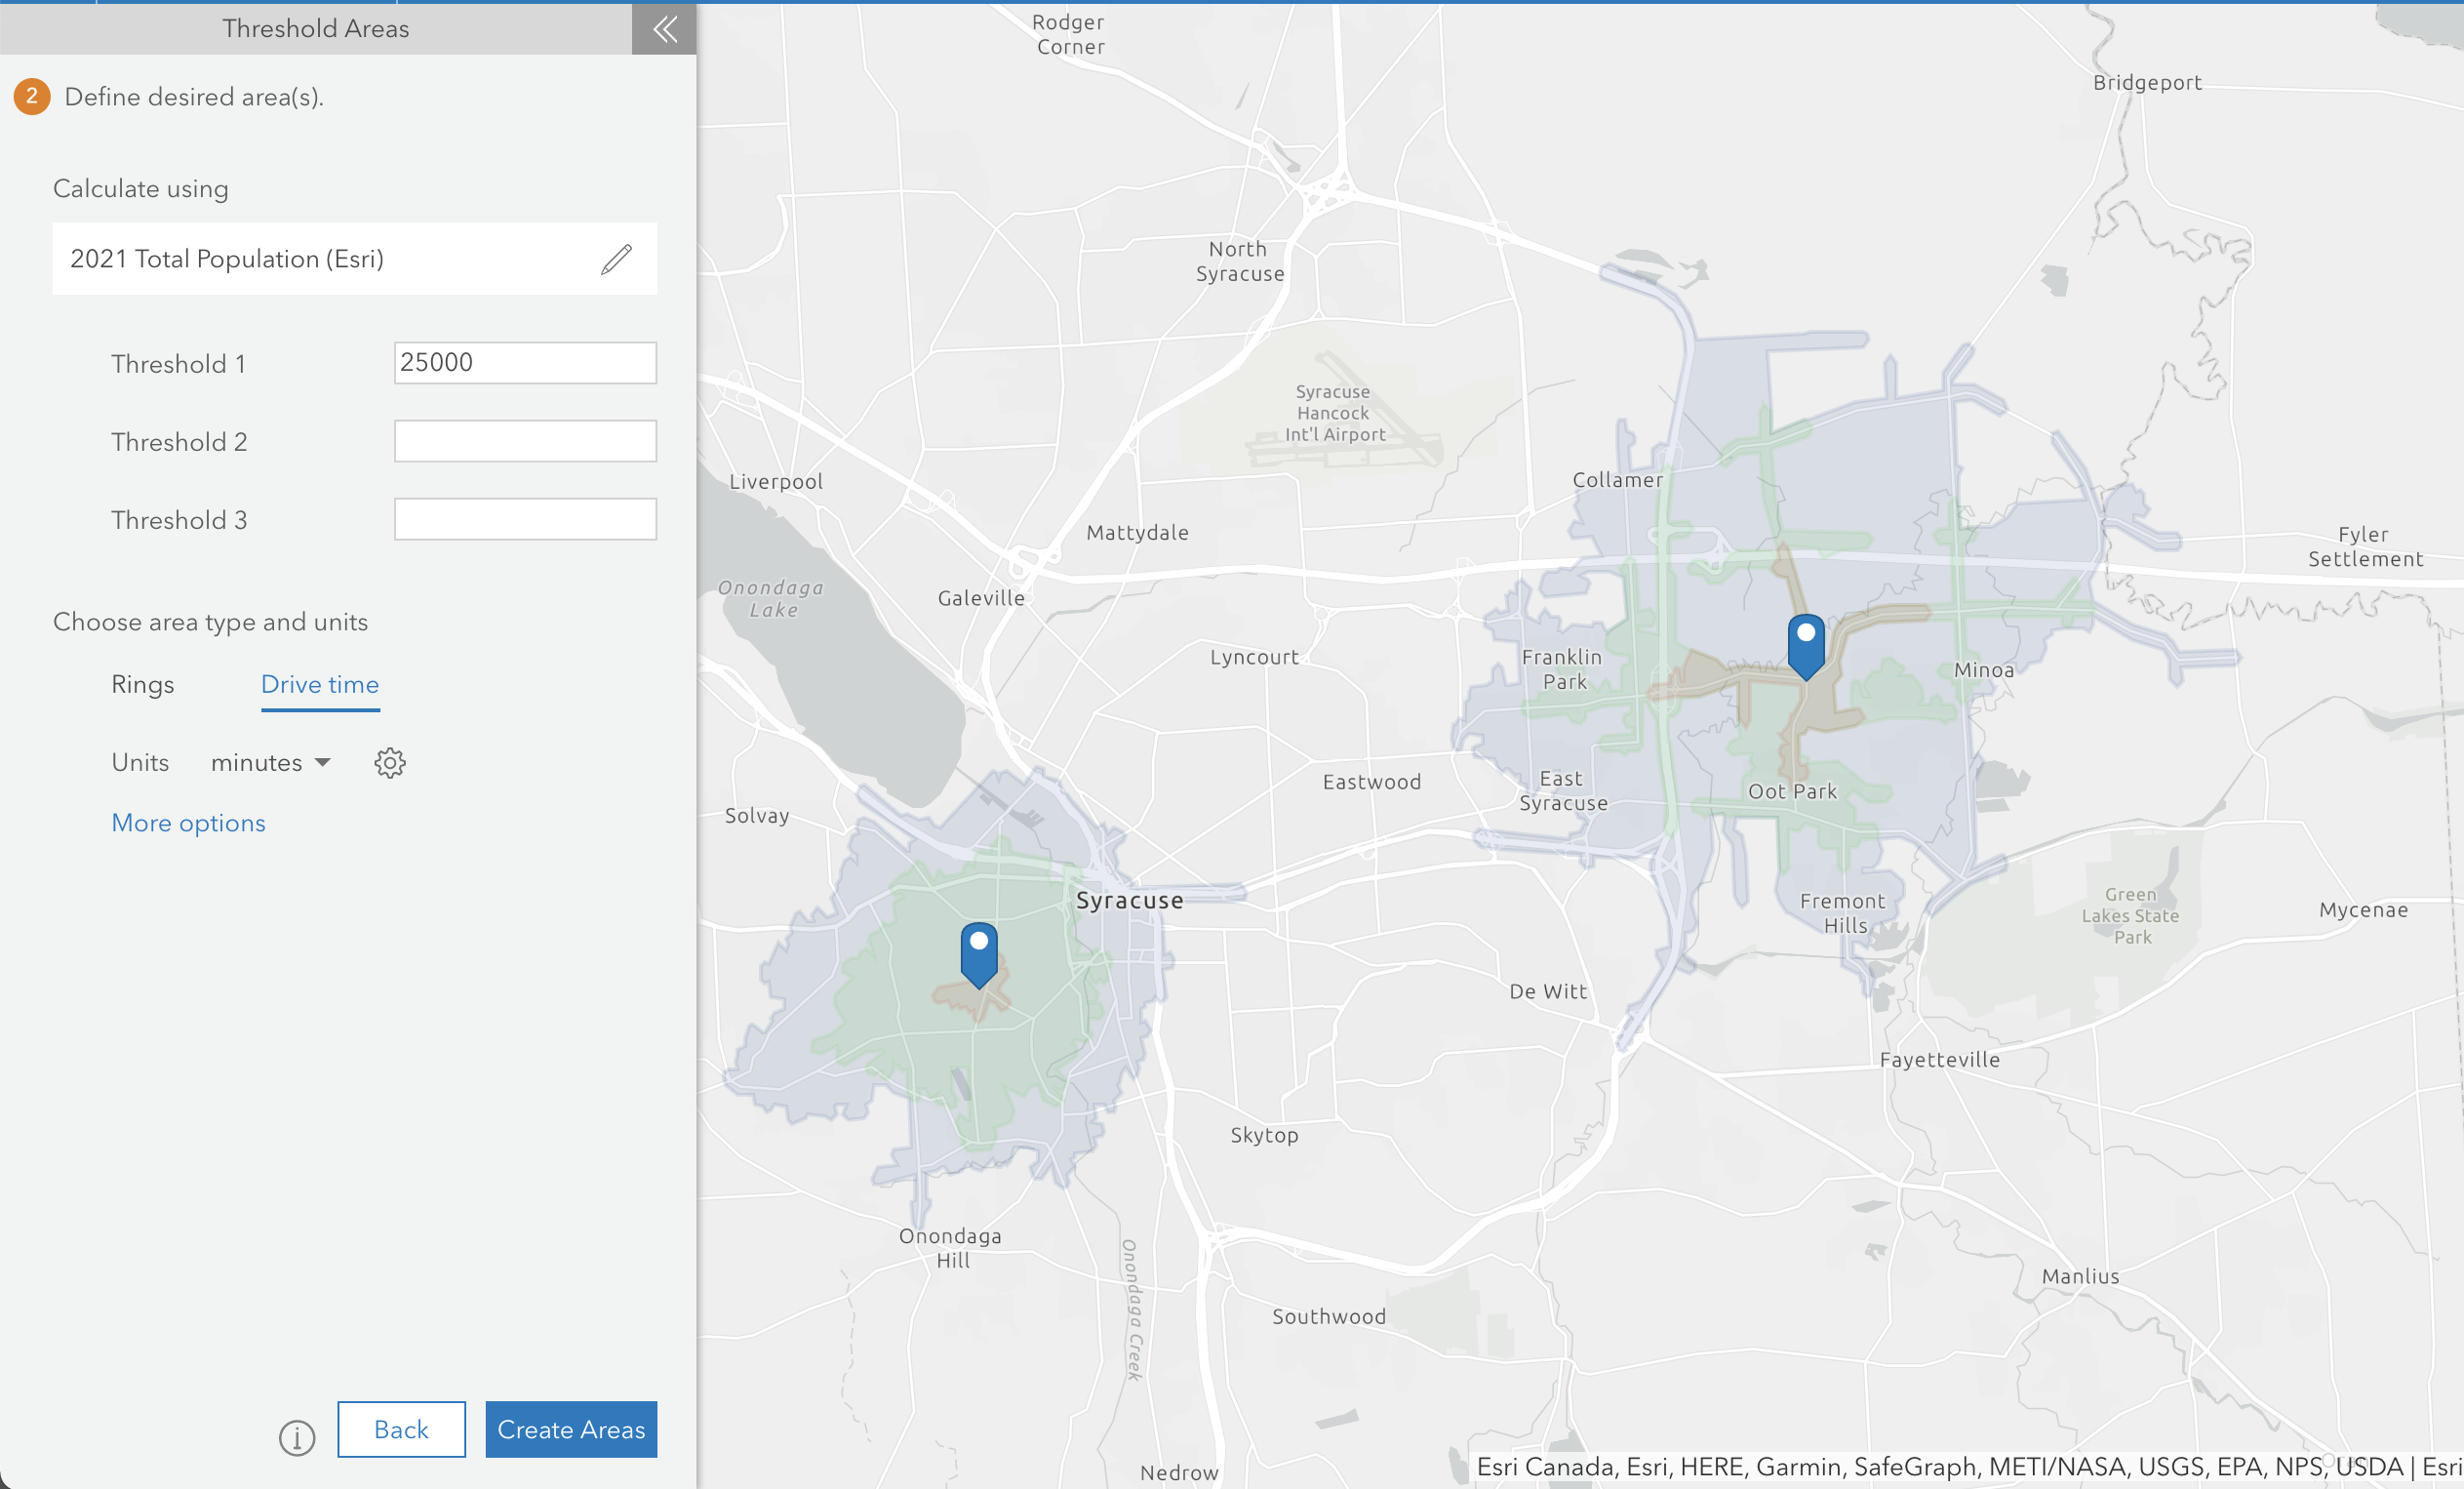
Task: Click the De Witt map label
Action: point(1548,991)
